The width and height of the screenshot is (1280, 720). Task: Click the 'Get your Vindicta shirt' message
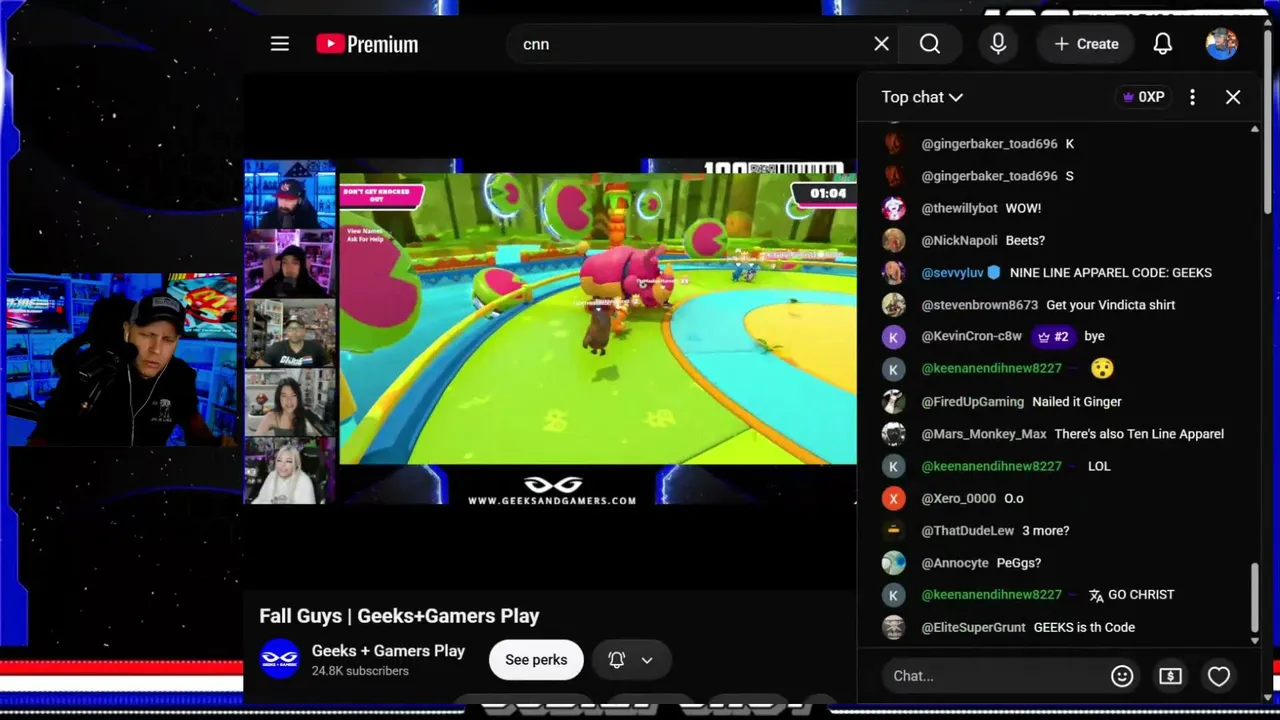[x=1111, y=305]
